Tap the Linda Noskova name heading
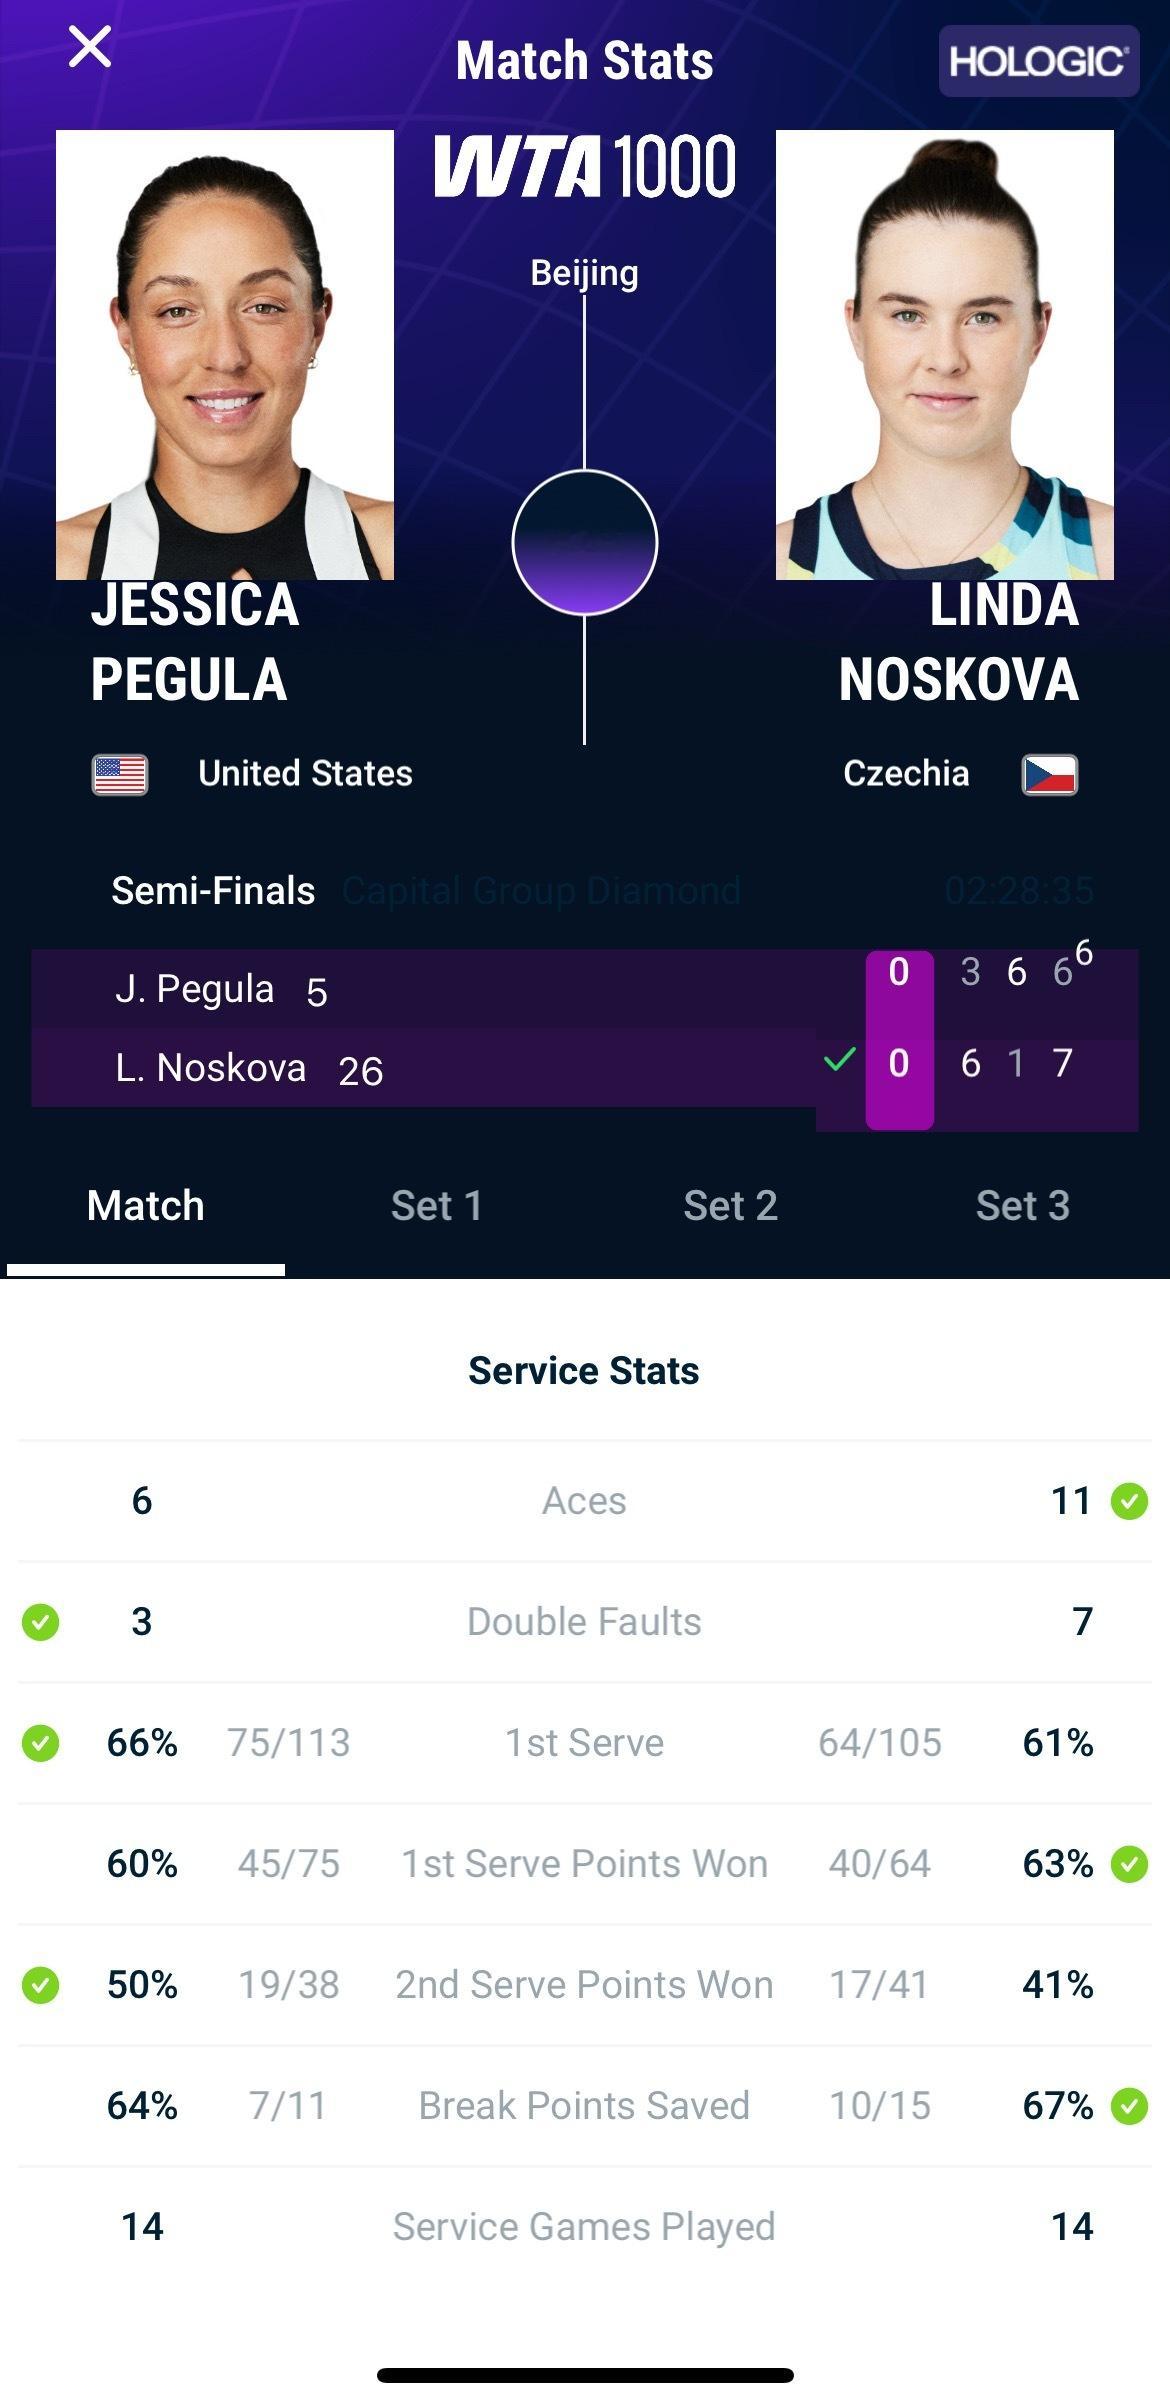1170x2407 pixels. coord(958,642)
